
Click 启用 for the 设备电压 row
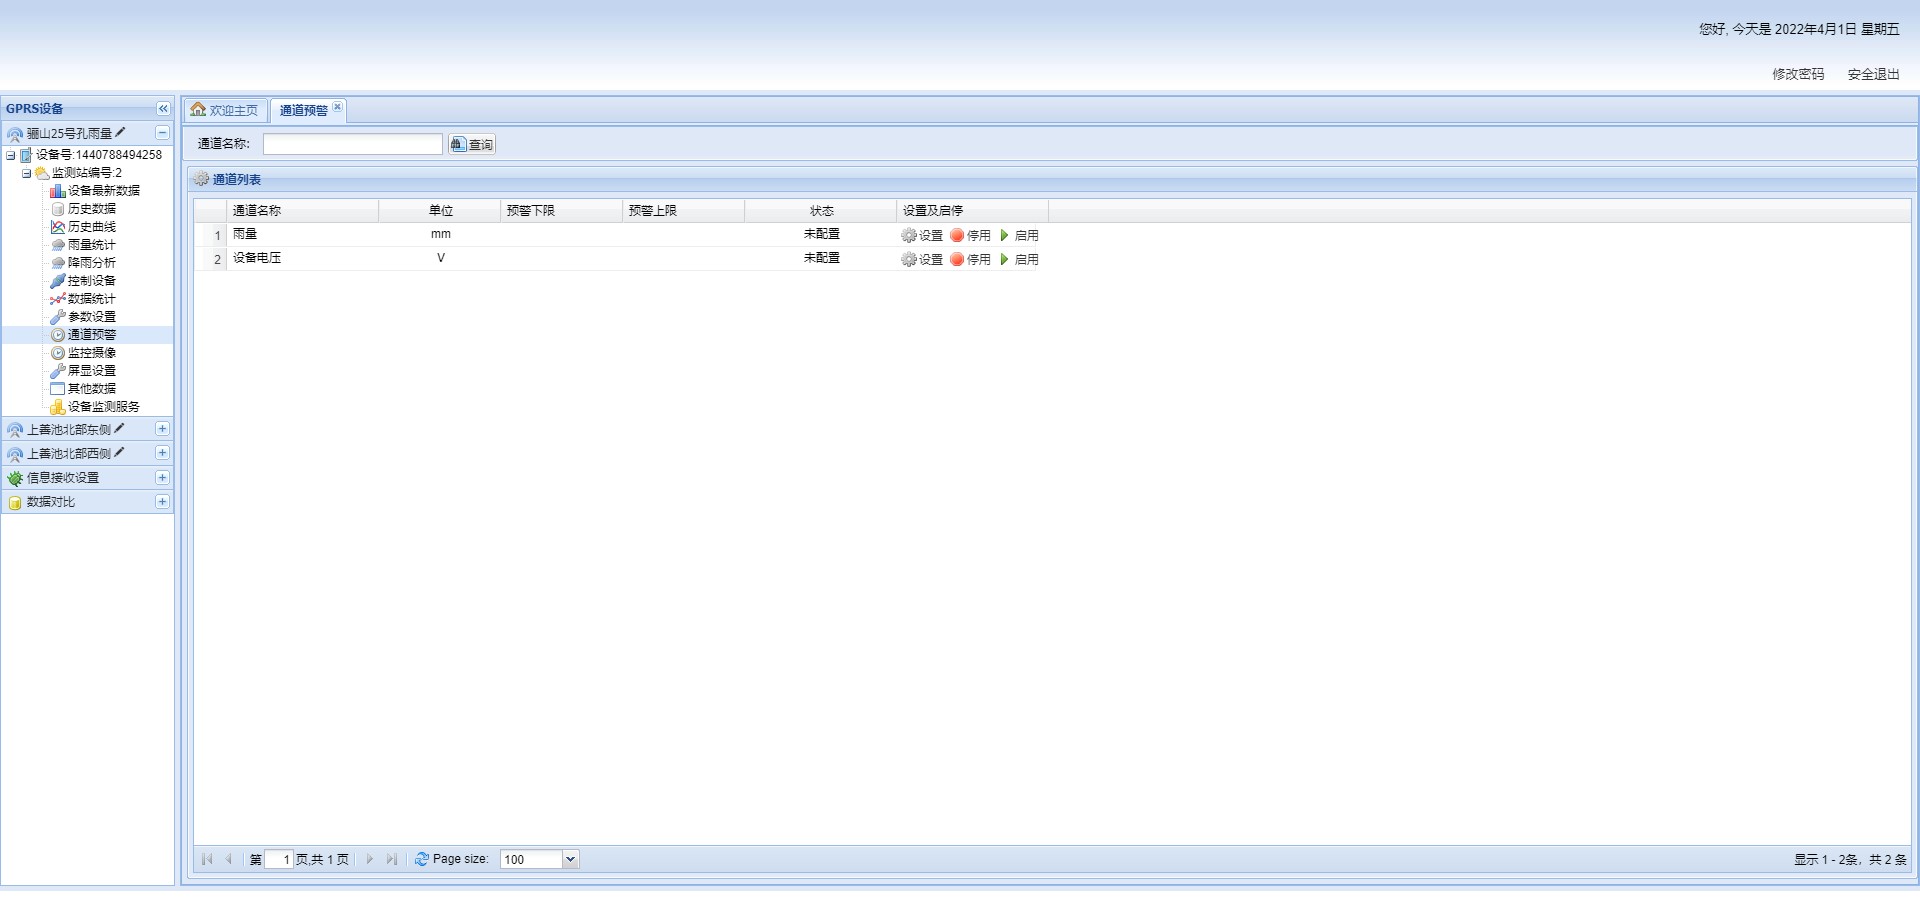1019,260
